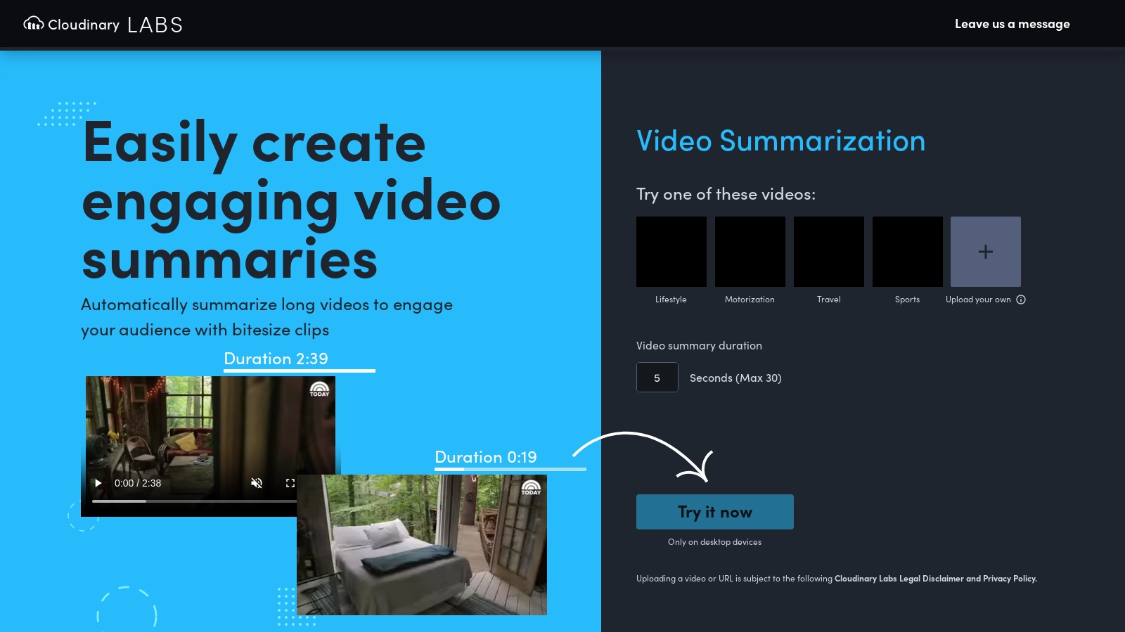This screenshot has height=632, width=1125.
Task: Select the Sports sample video
Action: (x=906, y=251)
